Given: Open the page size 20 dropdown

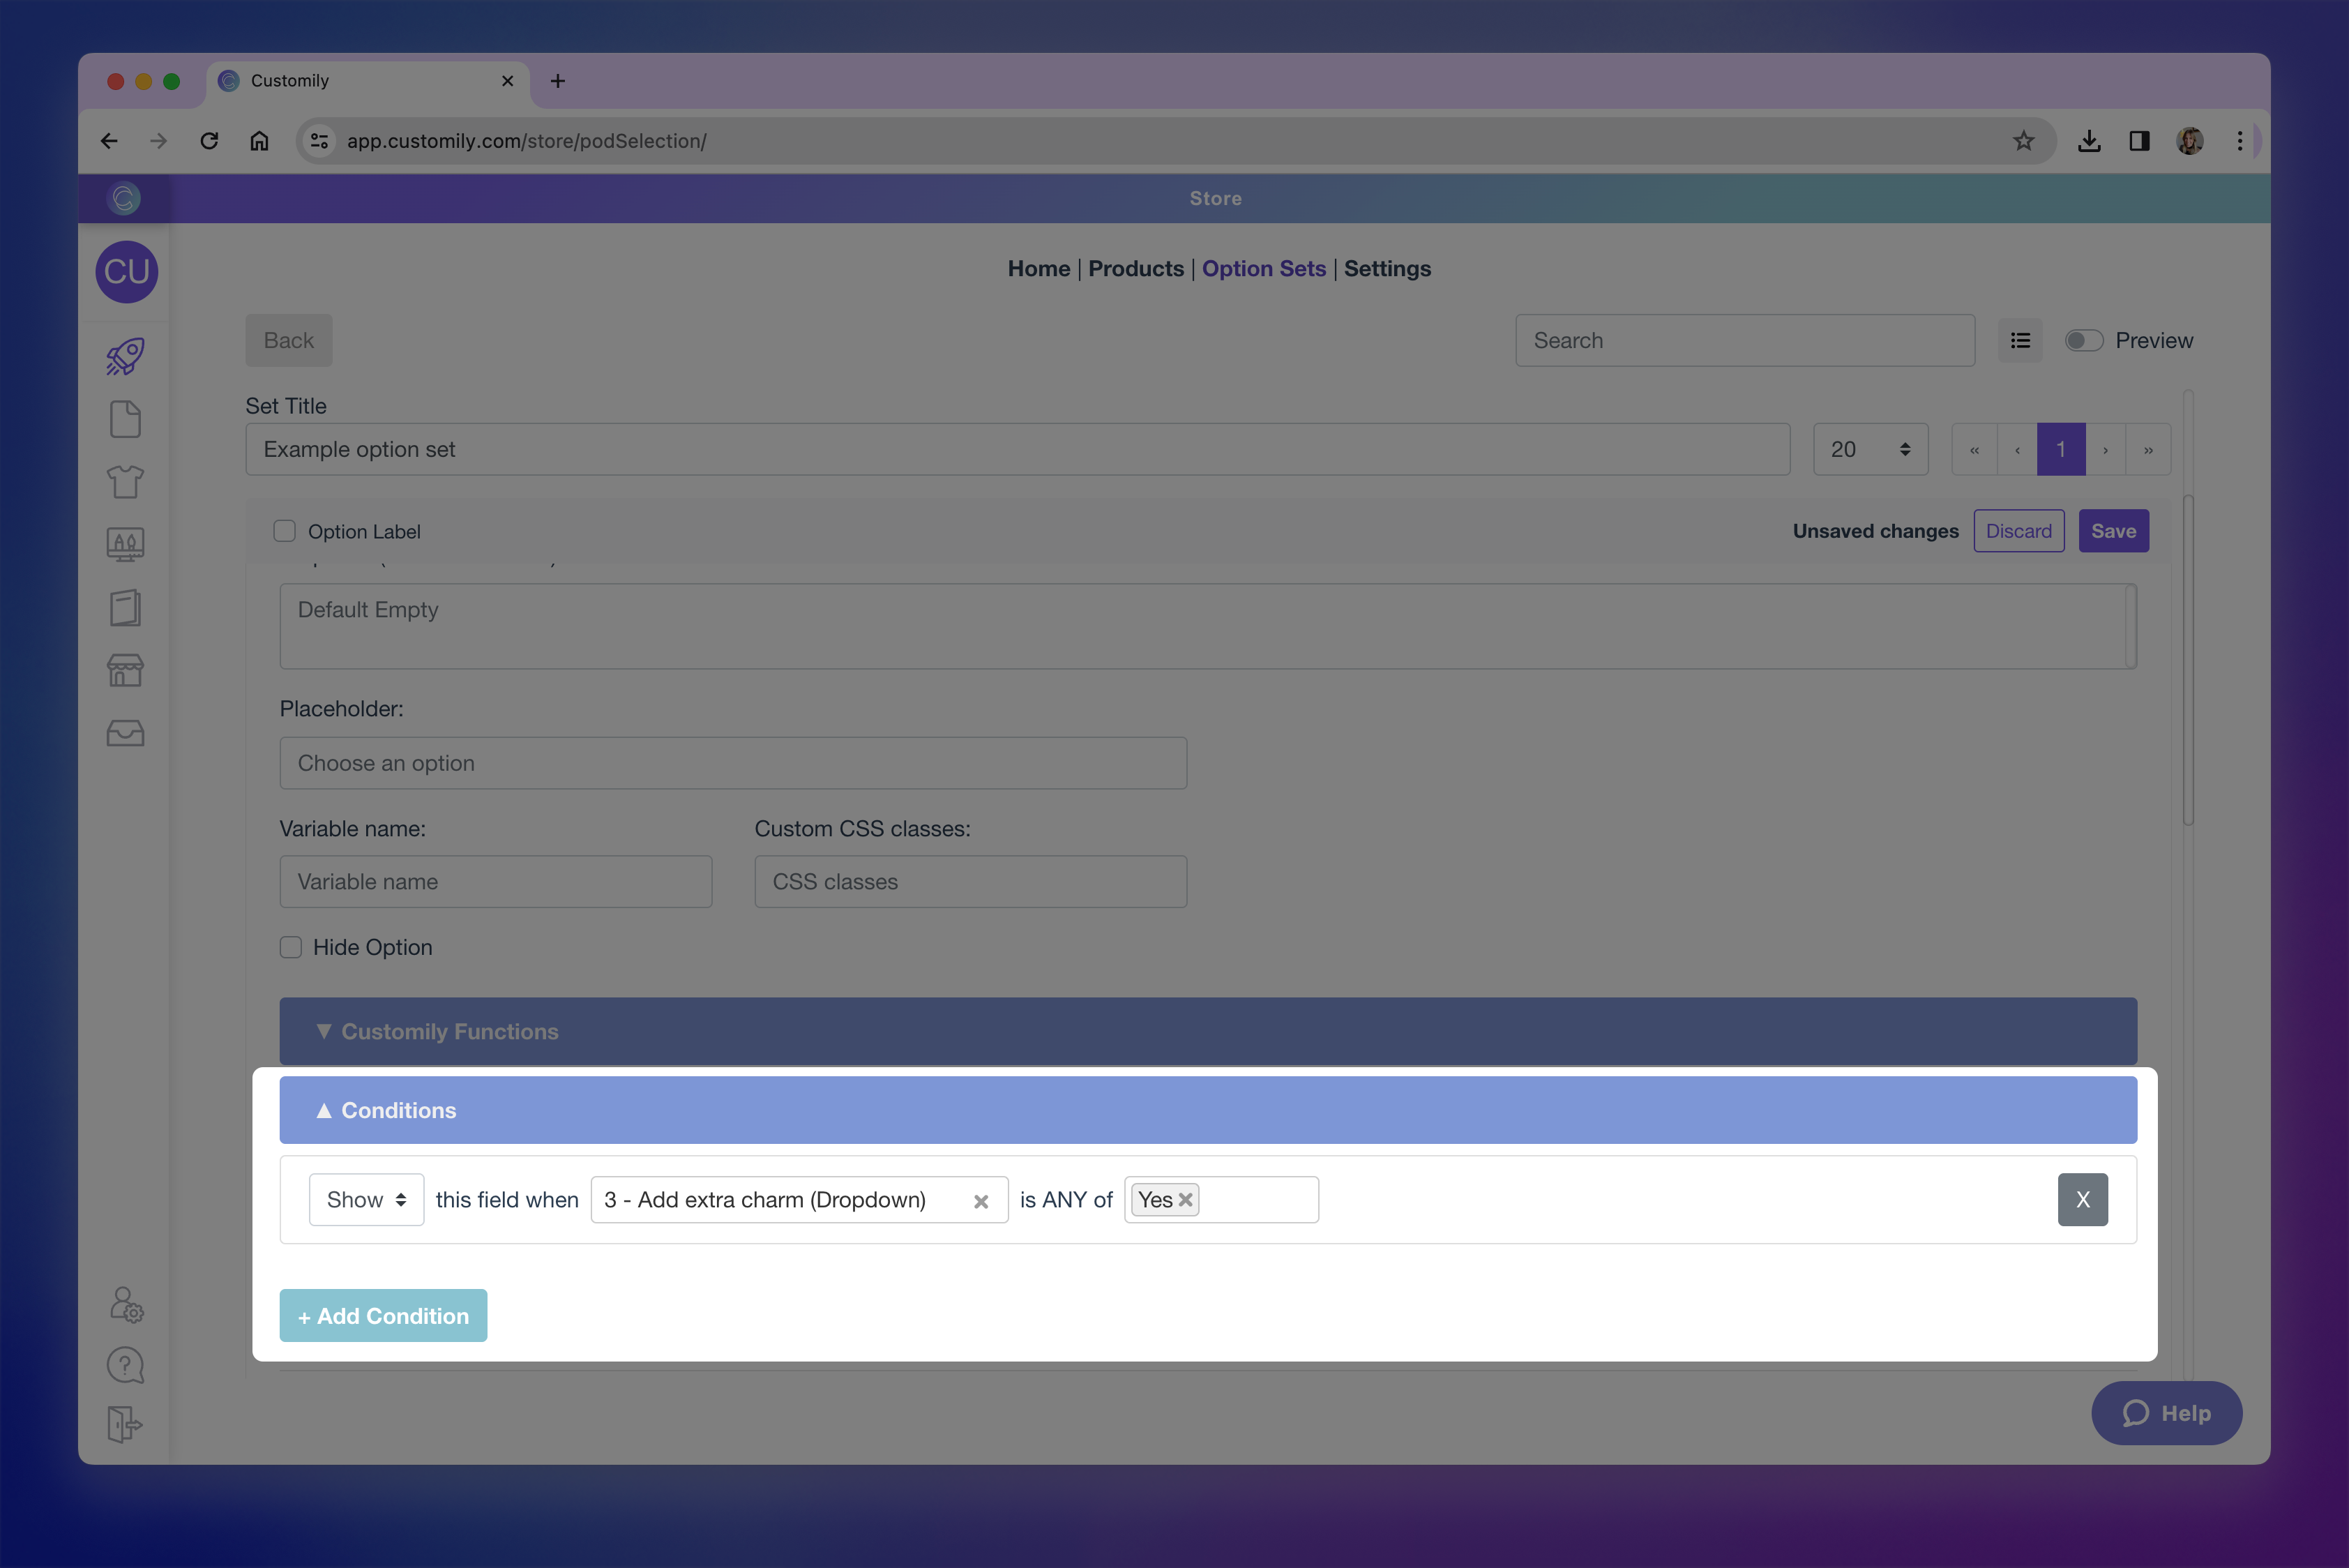Looking at the screenshot, I should click(x=1869, y=449).
